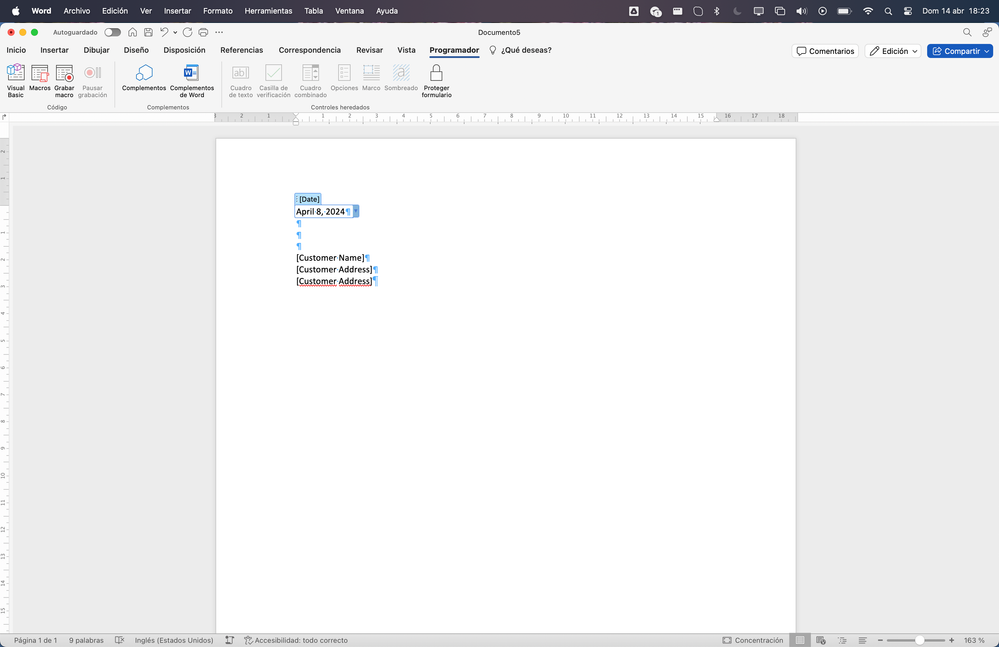
Task: Switch to print layout view icon
Action: (800, 640)
